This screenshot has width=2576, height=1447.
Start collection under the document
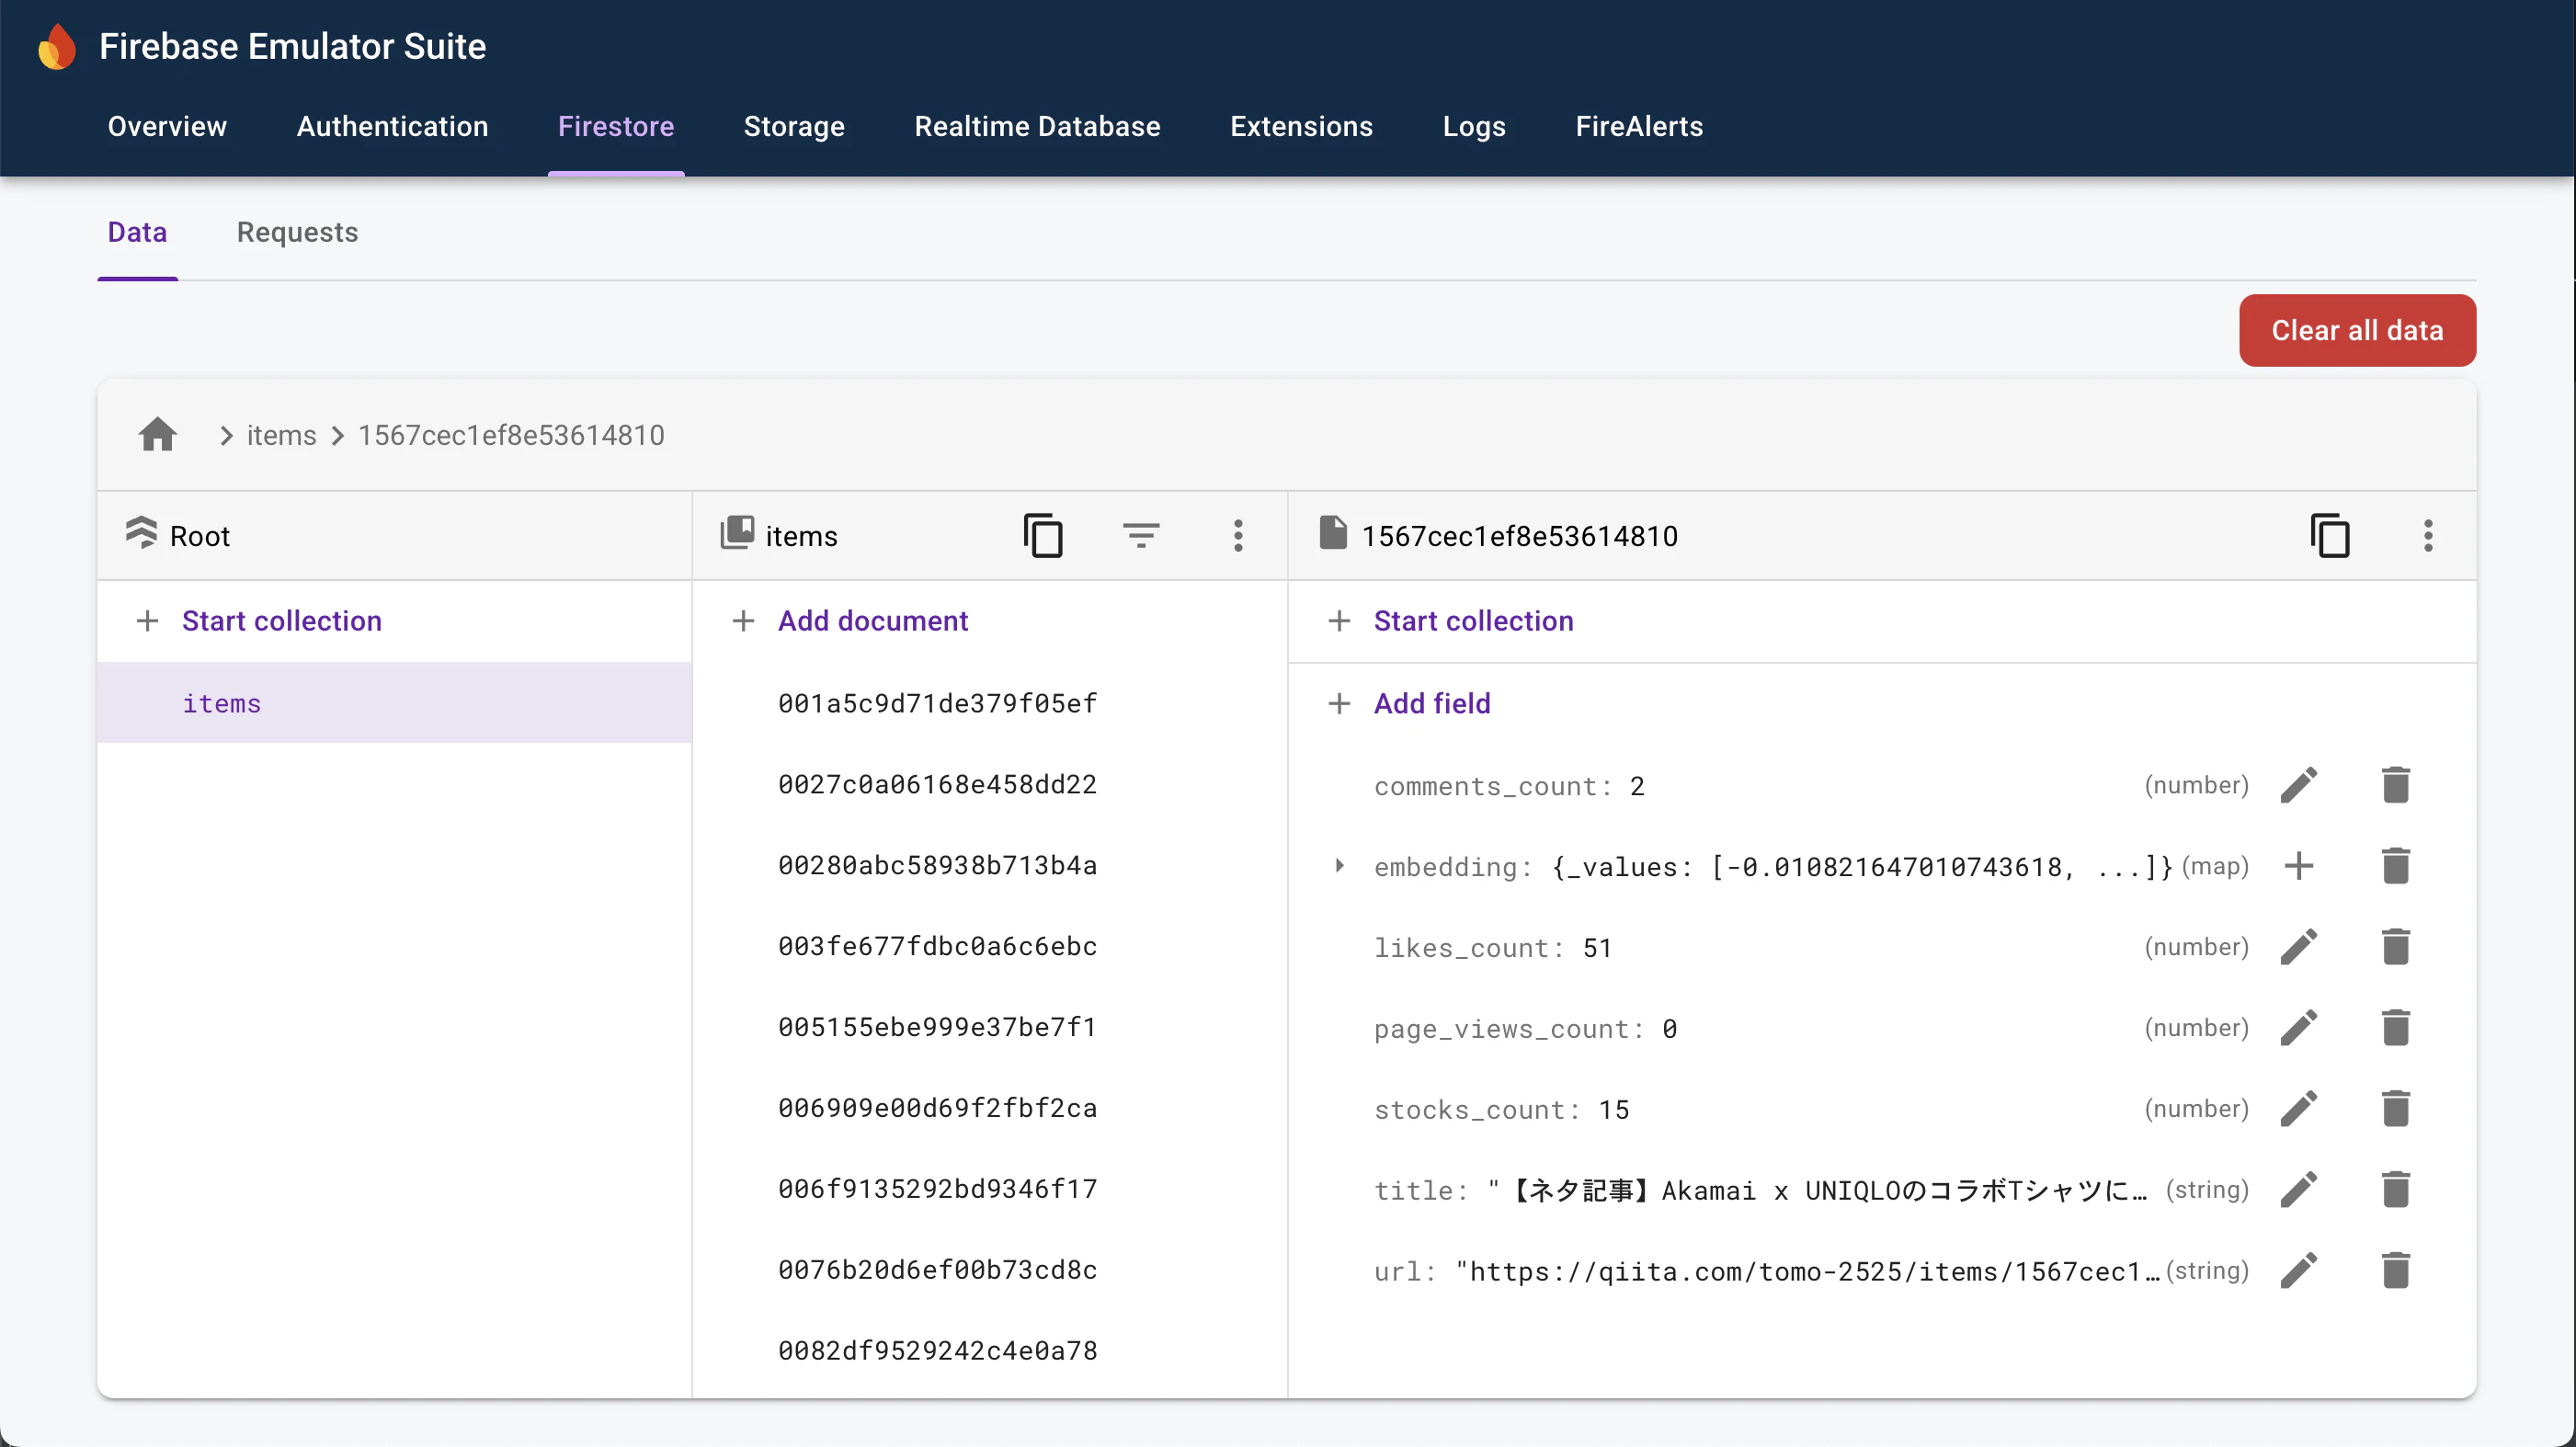point(1473,621)
